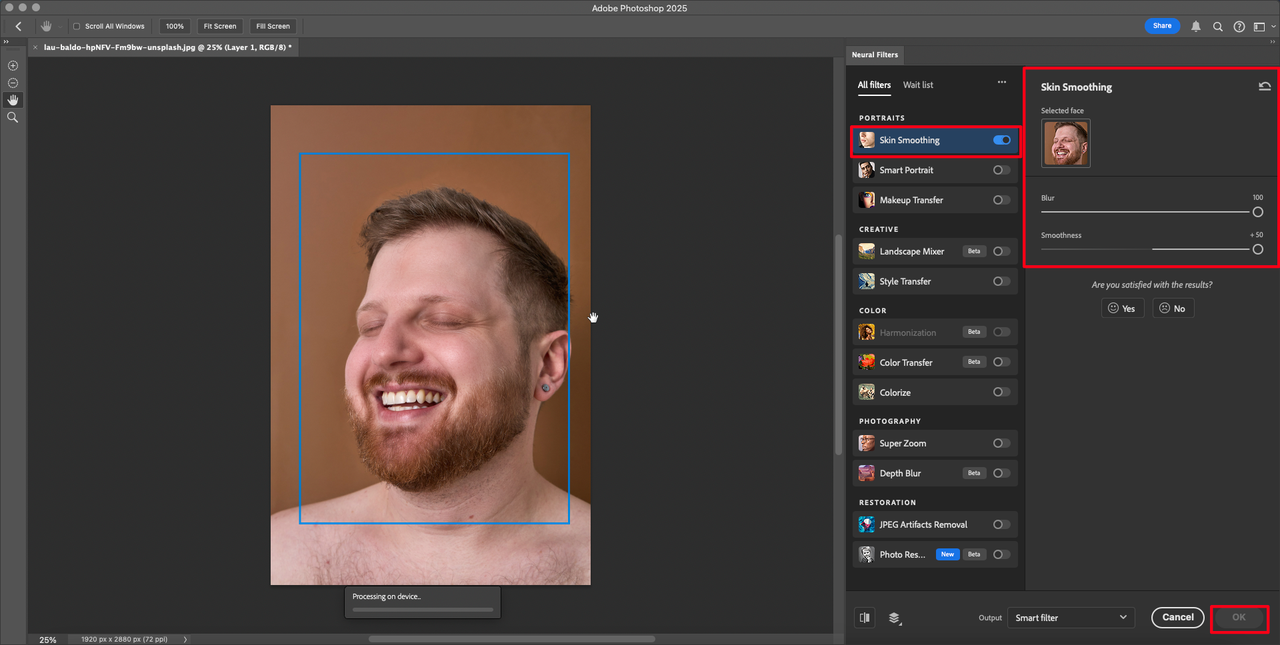Expand the collapsed left toolbar double arrows
The height and width of the screenshot is (645, 1280).
pos(5,41)
